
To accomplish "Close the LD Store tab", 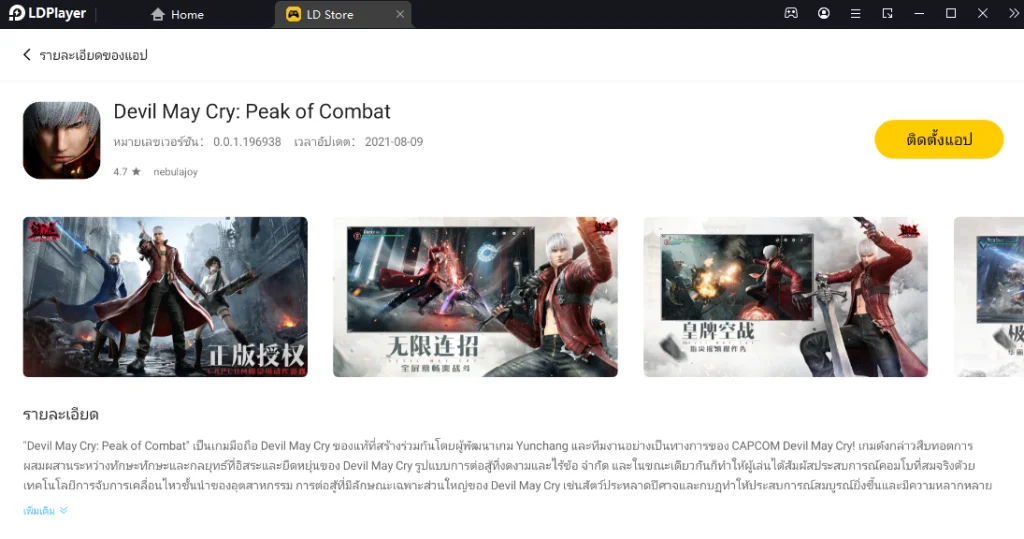I will (x=400, y=14).
